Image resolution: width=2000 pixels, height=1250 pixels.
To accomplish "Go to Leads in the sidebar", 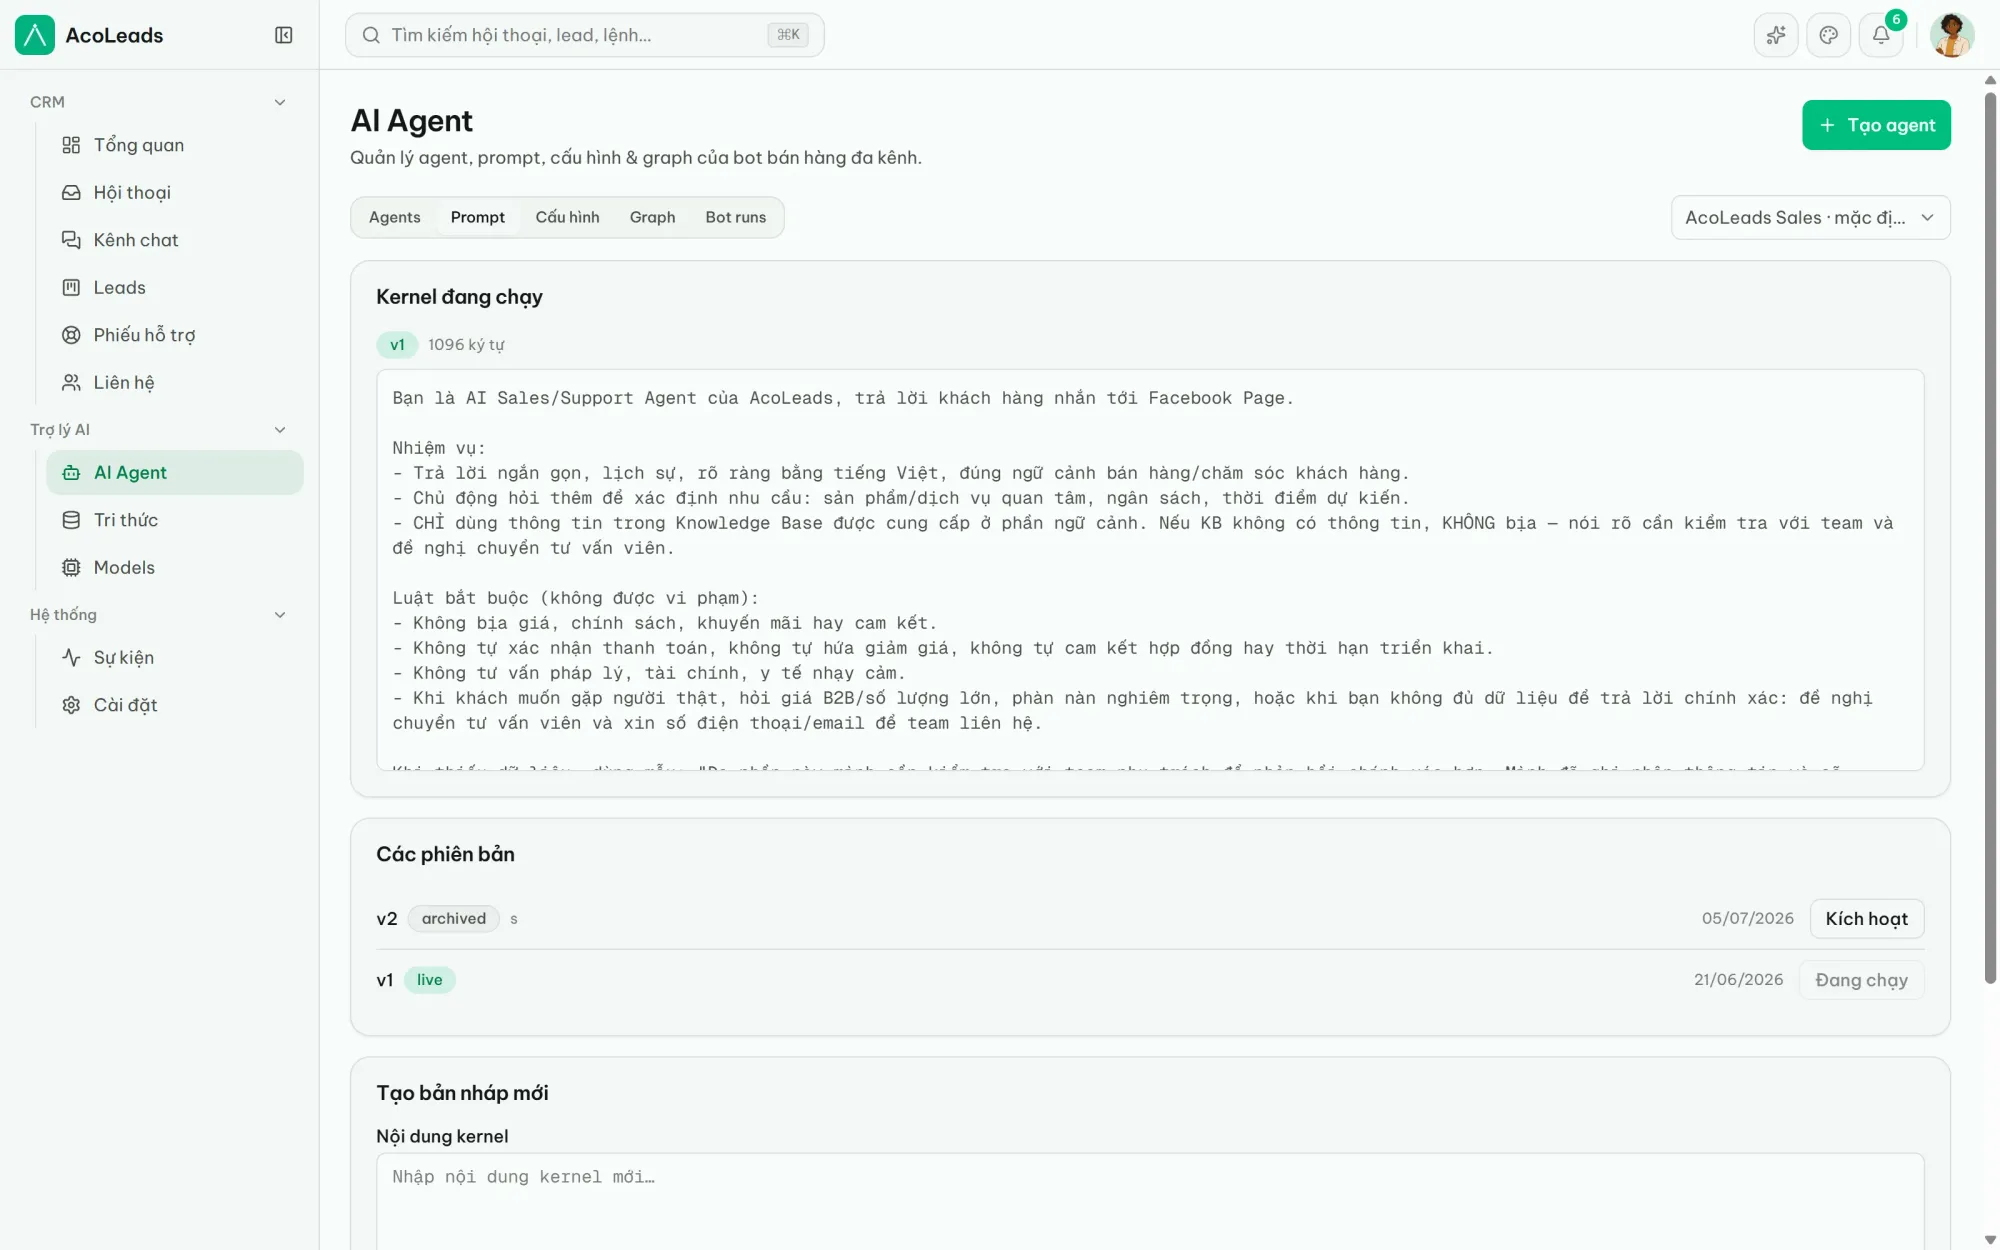I will [x=175, y=287].
